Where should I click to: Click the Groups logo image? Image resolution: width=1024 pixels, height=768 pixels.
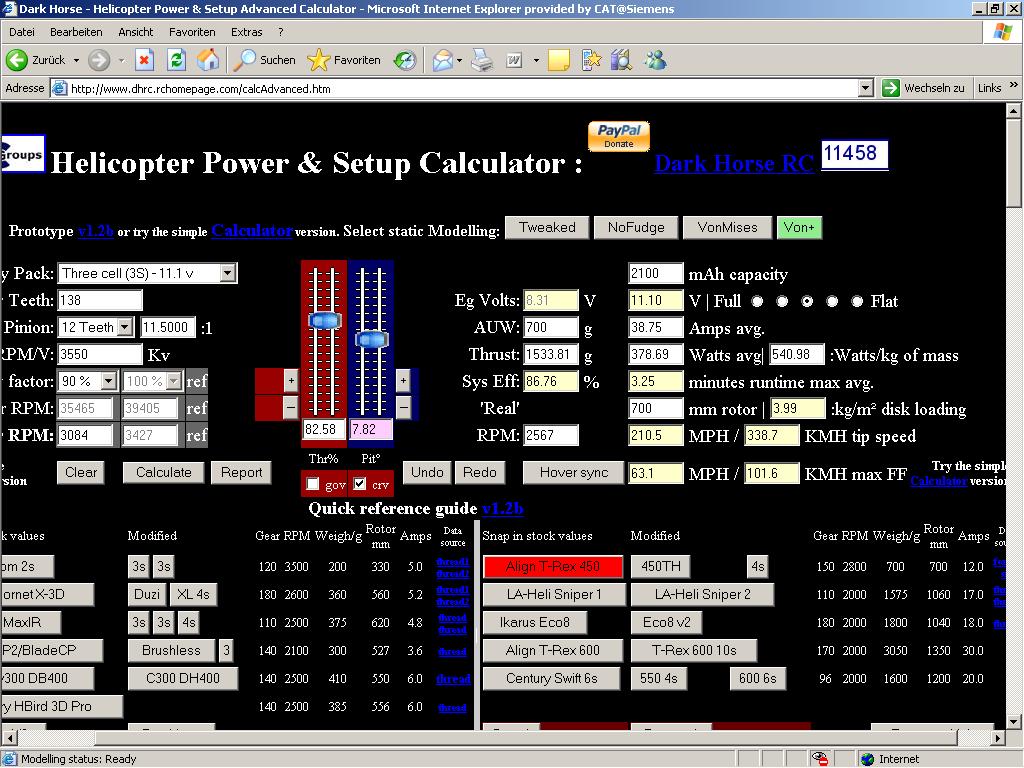[x=23, y=154]
